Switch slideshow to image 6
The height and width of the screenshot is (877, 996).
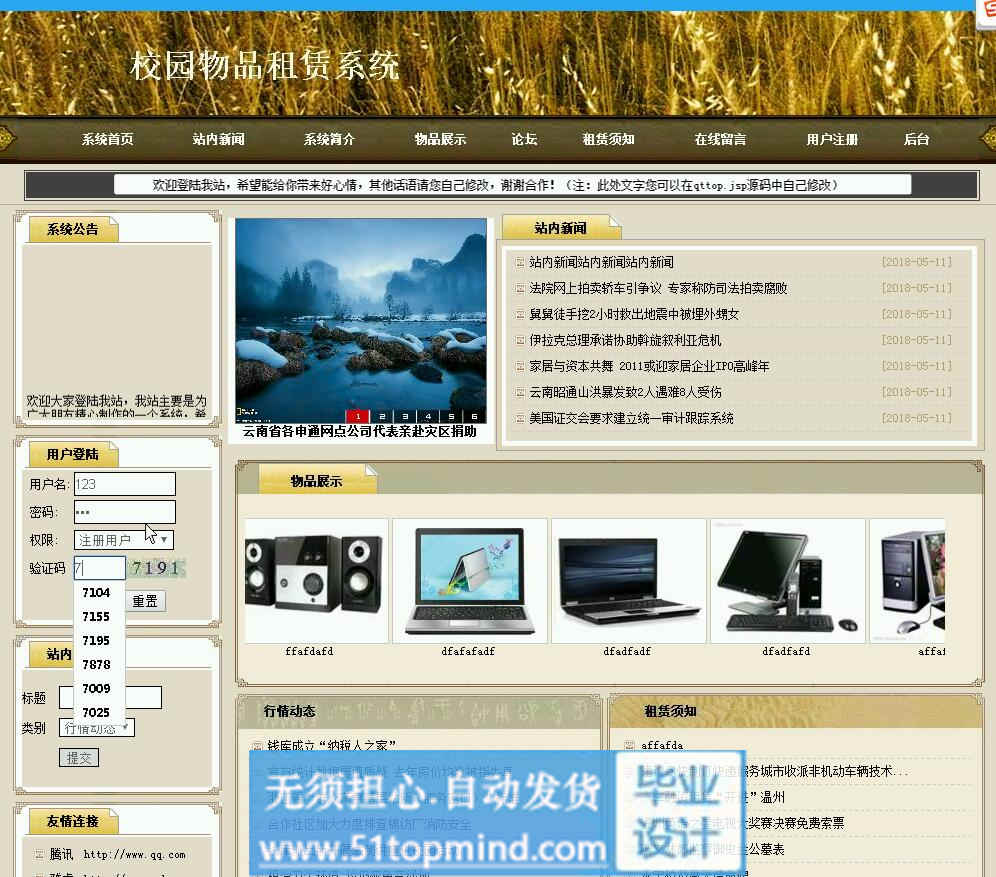coord(474,417)
